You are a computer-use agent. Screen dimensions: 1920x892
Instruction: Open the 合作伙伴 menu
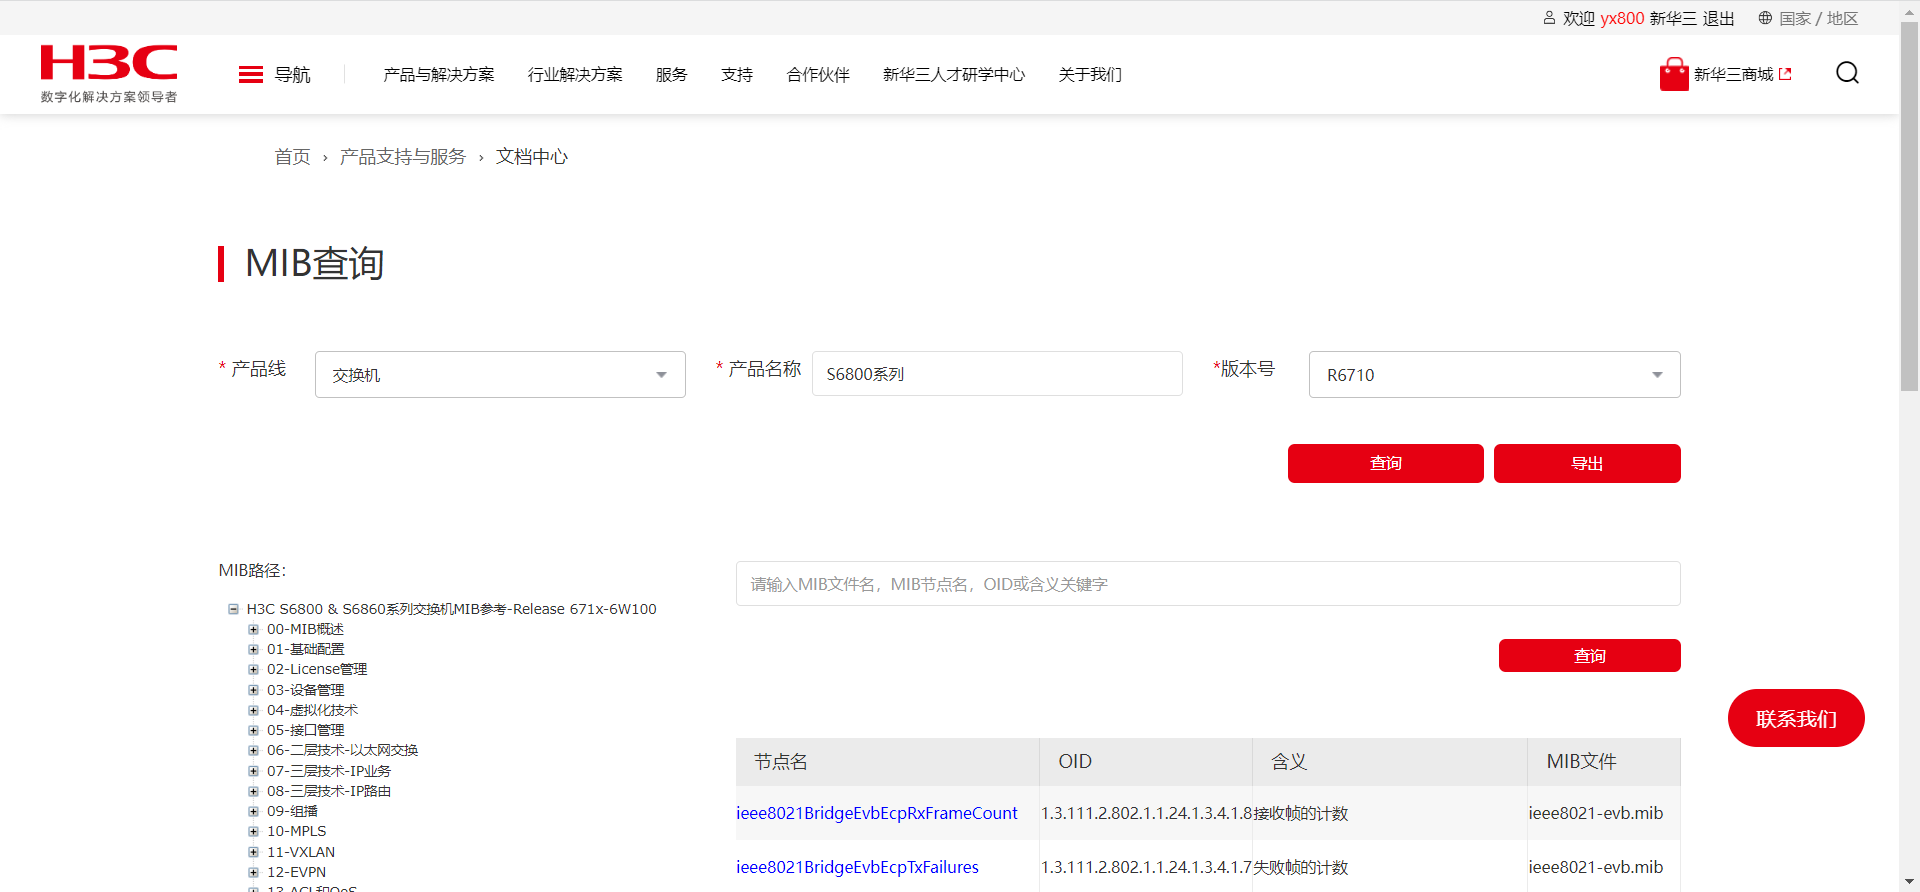tap(818, 75)
